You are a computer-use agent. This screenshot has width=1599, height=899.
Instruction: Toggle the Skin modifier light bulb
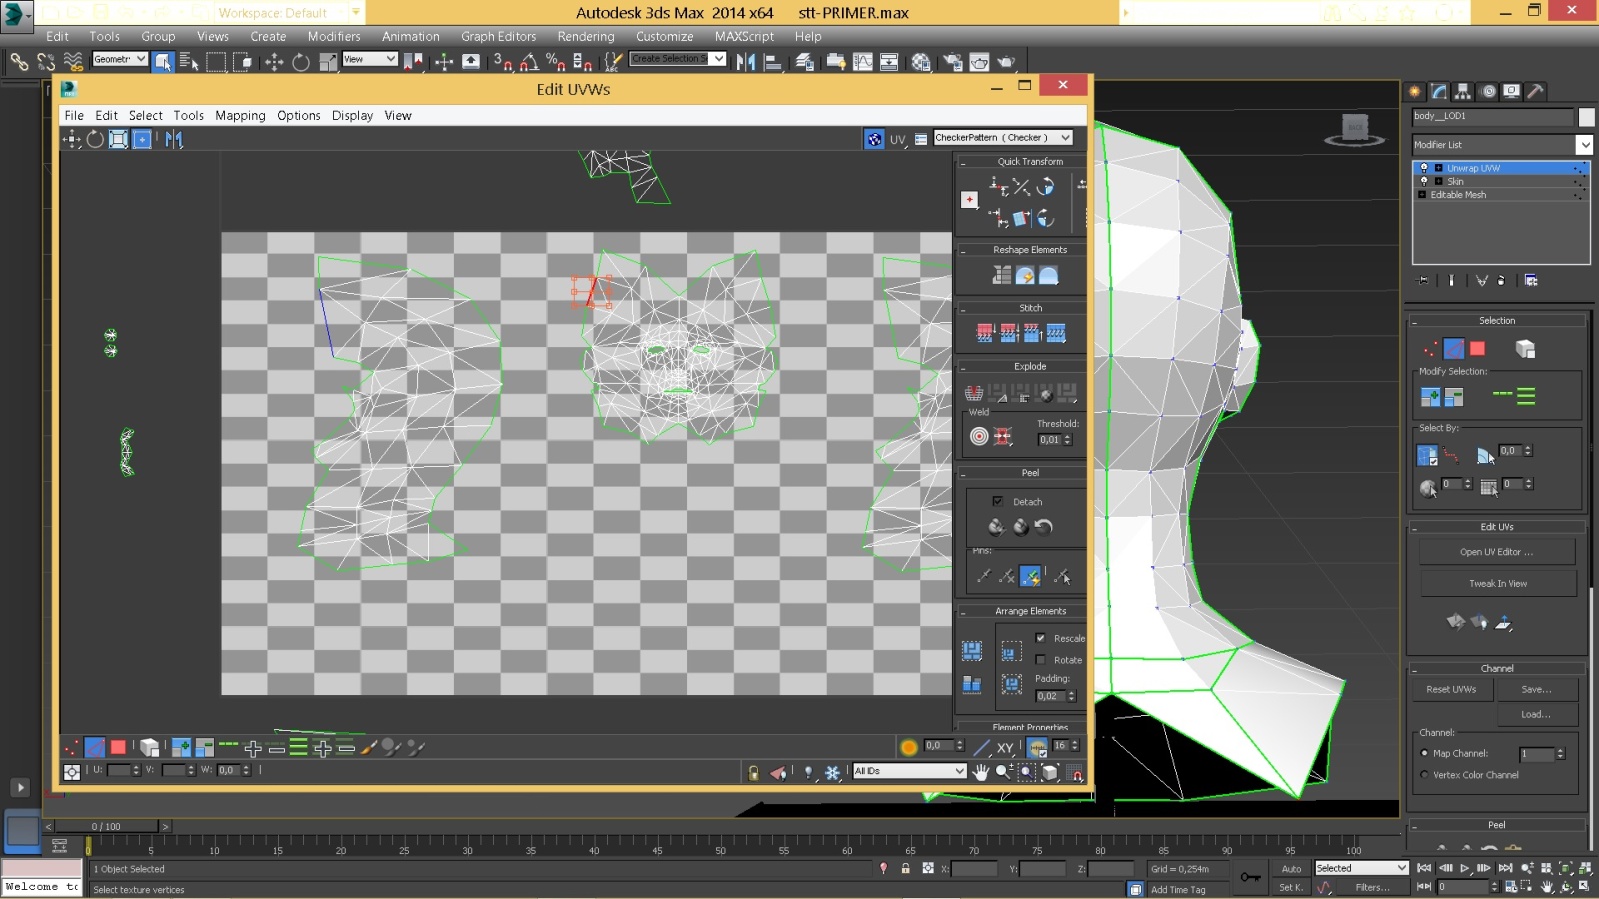coord(1424,181)
